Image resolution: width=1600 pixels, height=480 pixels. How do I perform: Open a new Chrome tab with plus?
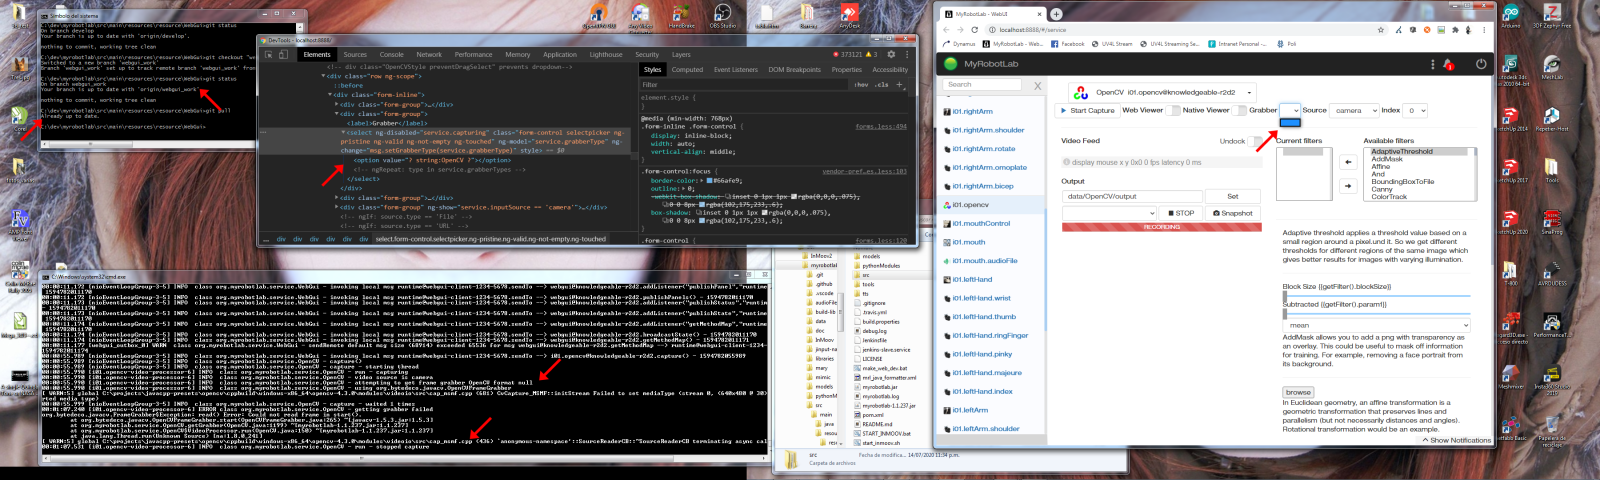click(1056, 14)
